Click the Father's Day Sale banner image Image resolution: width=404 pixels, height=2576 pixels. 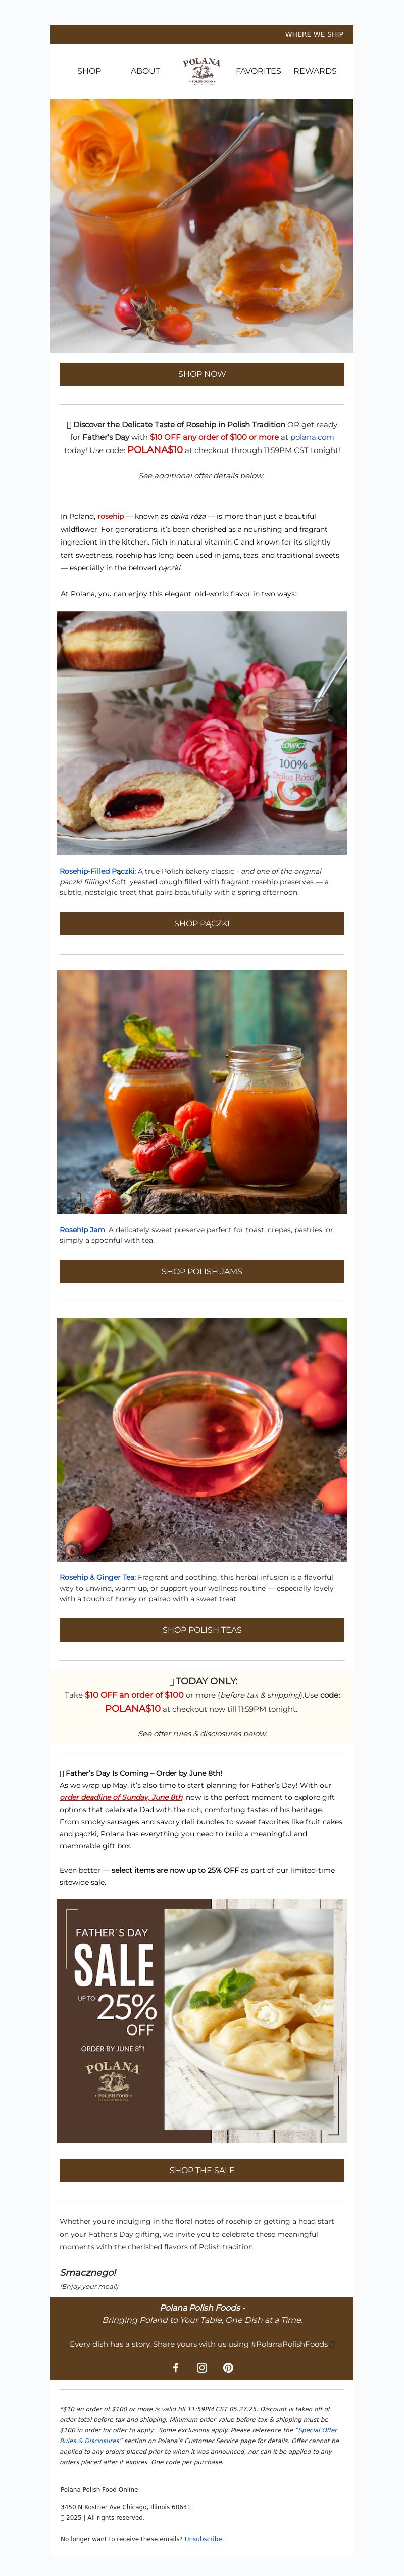(x=202, y=2021)
